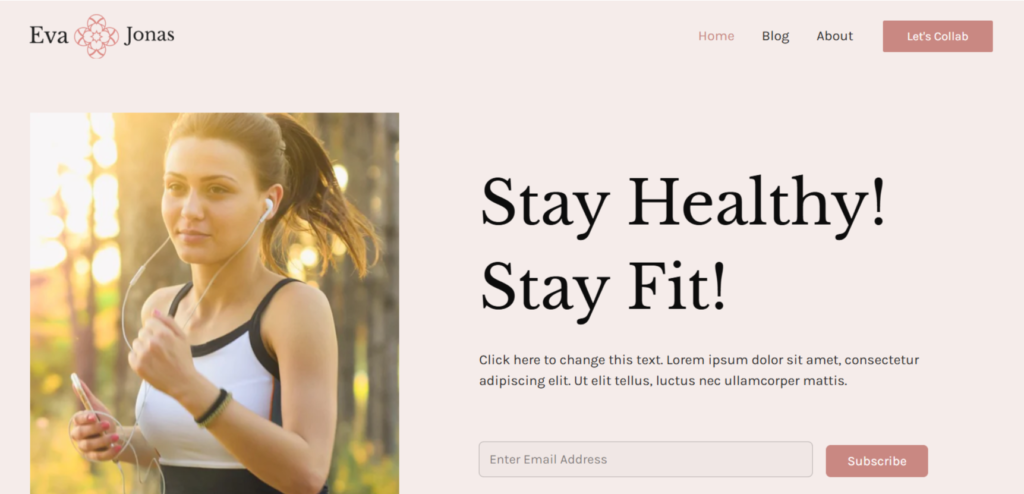Click the Subscribe button

(876, 461)
